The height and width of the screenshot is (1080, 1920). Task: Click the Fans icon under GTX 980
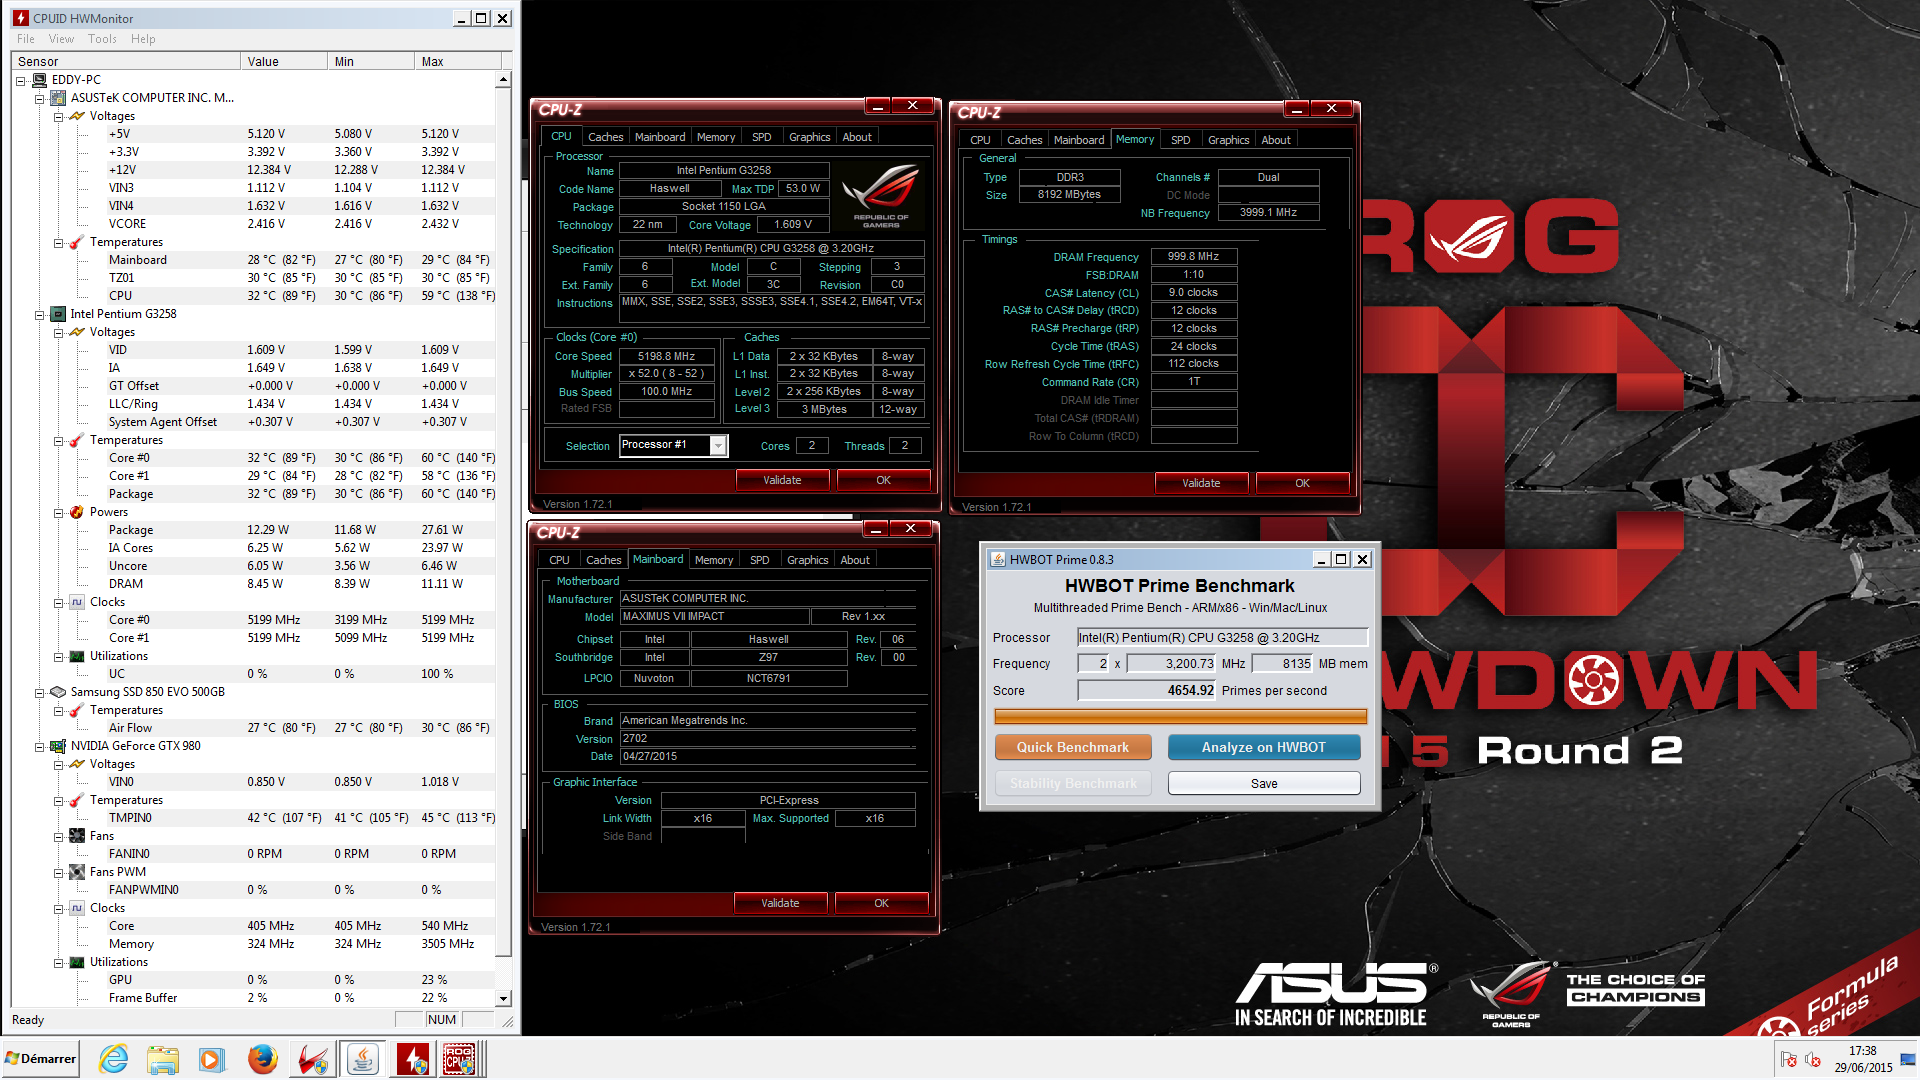pos(77,836)
